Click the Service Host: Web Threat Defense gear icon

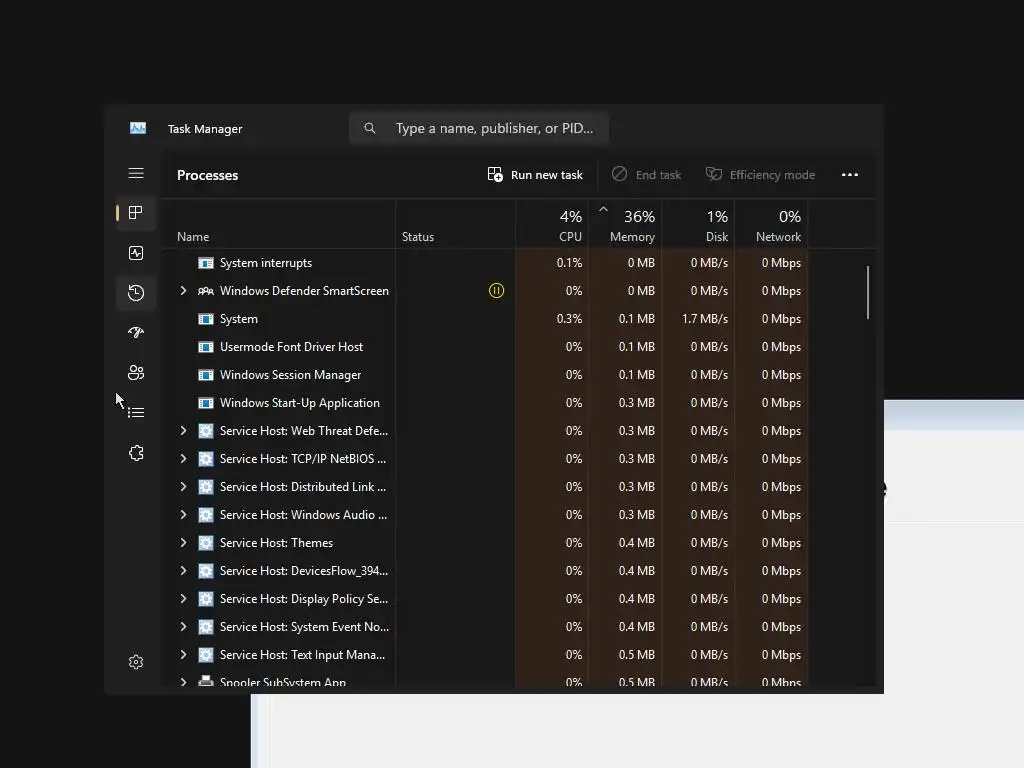(206, 431)
